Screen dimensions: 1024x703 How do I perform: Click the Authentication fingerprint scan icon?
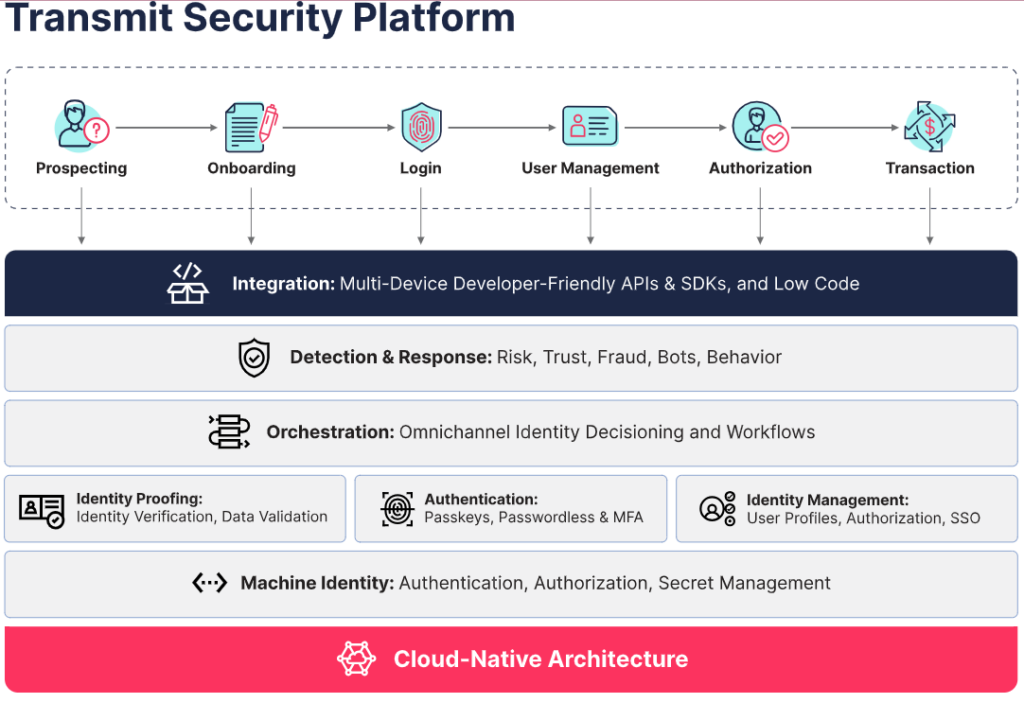point(398,508)
